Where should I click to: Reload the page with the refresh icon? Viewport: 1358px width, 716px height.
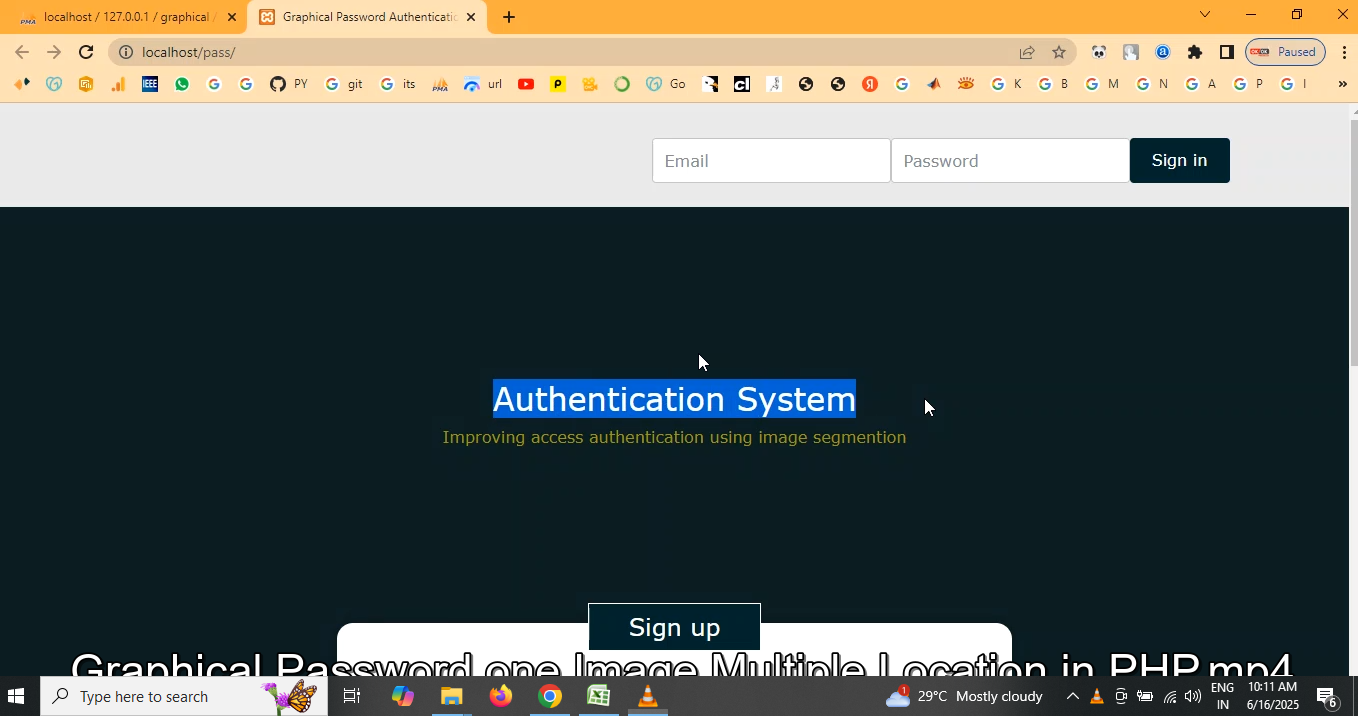coord(86,52)
